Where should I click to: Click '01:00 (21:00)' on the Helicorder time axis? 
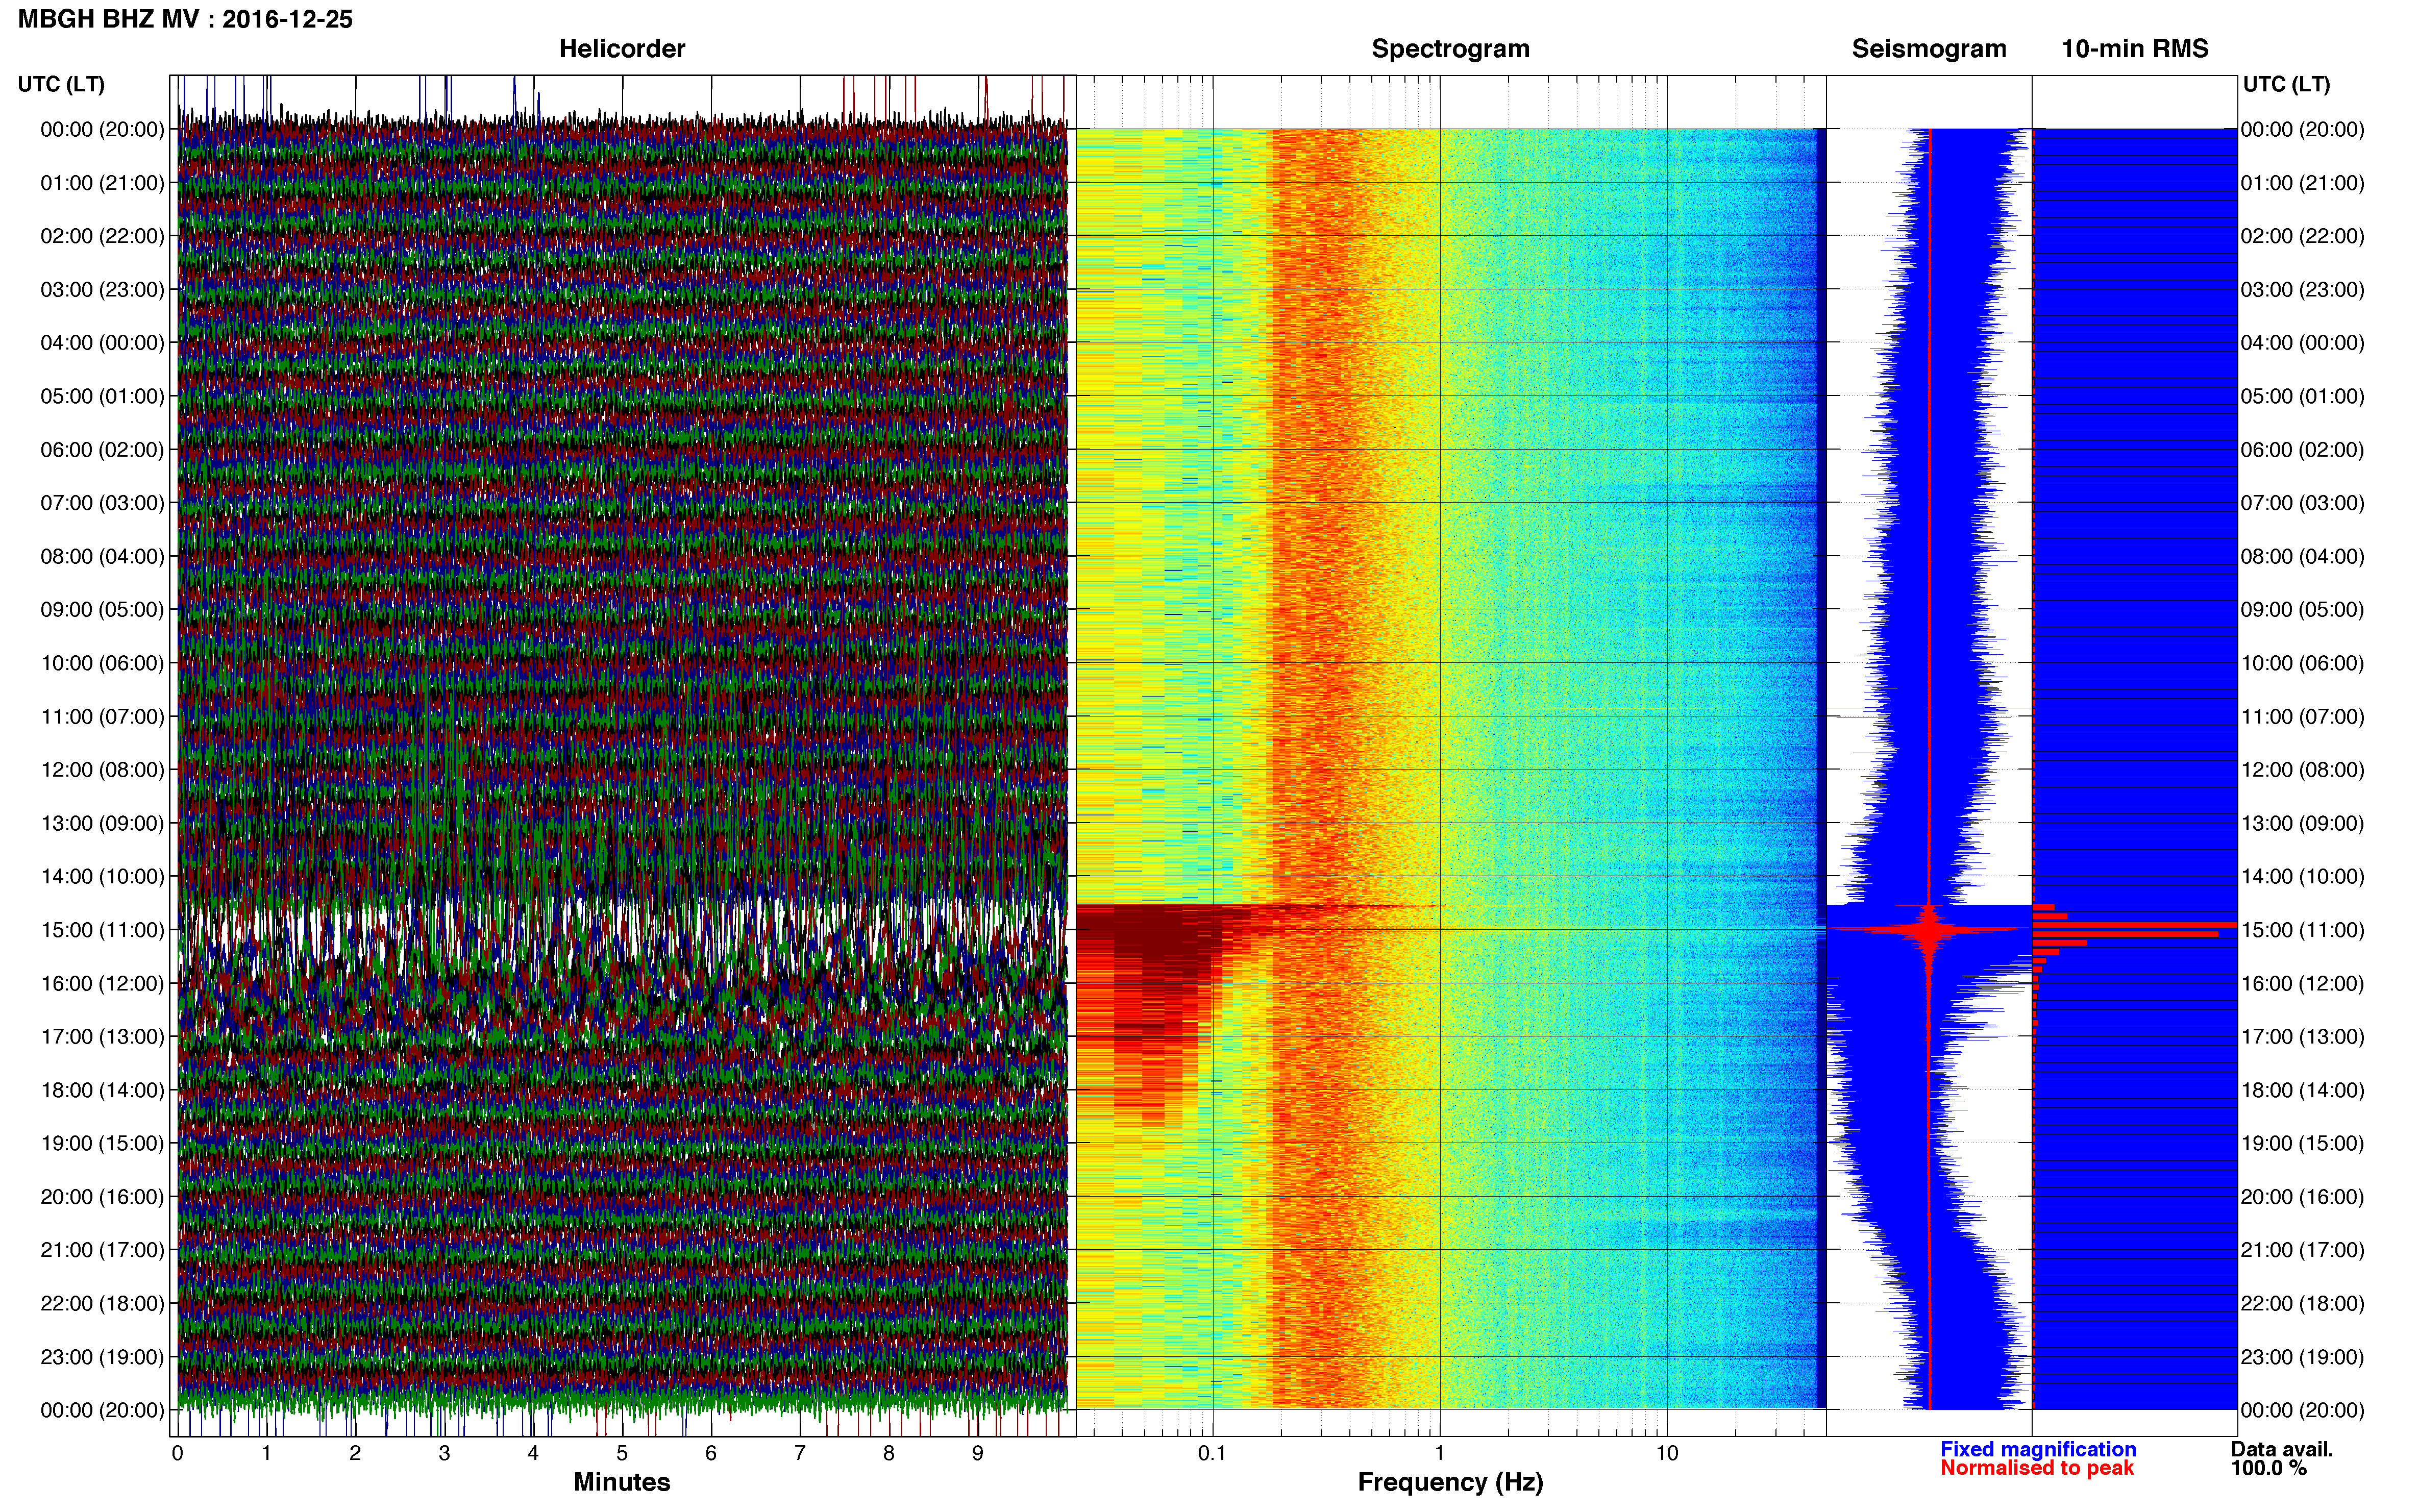pos(102,183)
